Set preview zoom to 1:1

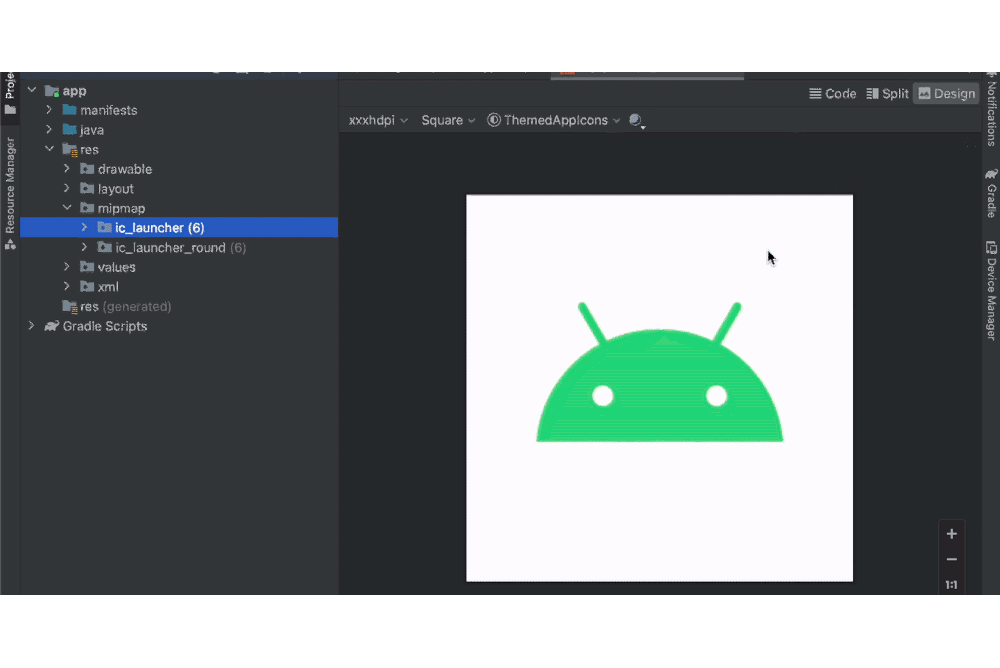click(951, 584)
